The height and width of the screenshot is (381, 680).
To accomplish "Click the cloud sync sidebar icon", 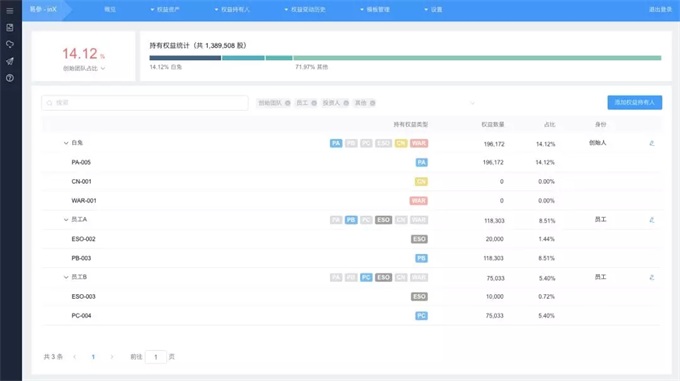I will [x=10, y=44].
